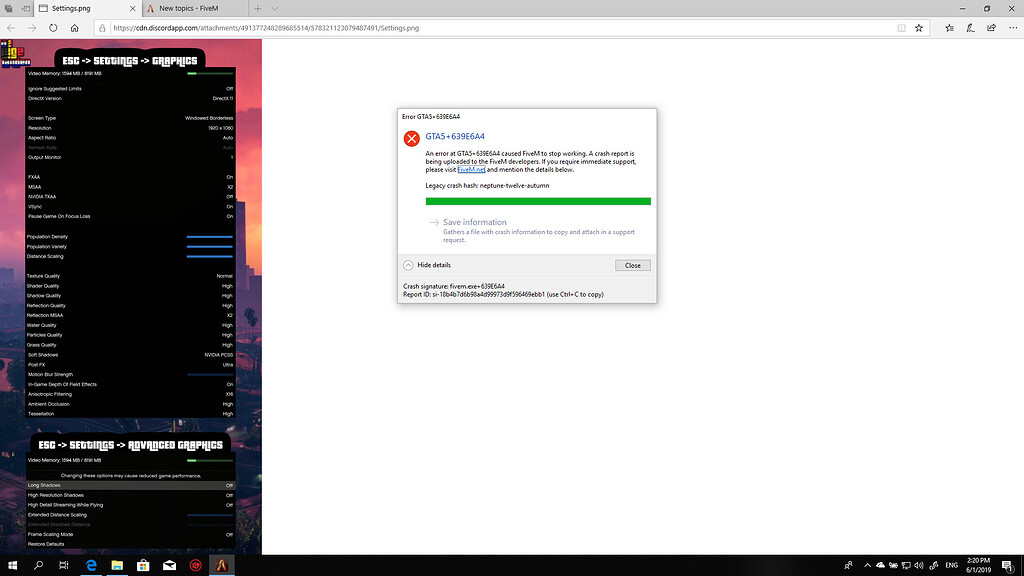The width and height of the screenshot is (1024, 576).
Task: Click the Population Density slider
Action: tap(210, 236)
